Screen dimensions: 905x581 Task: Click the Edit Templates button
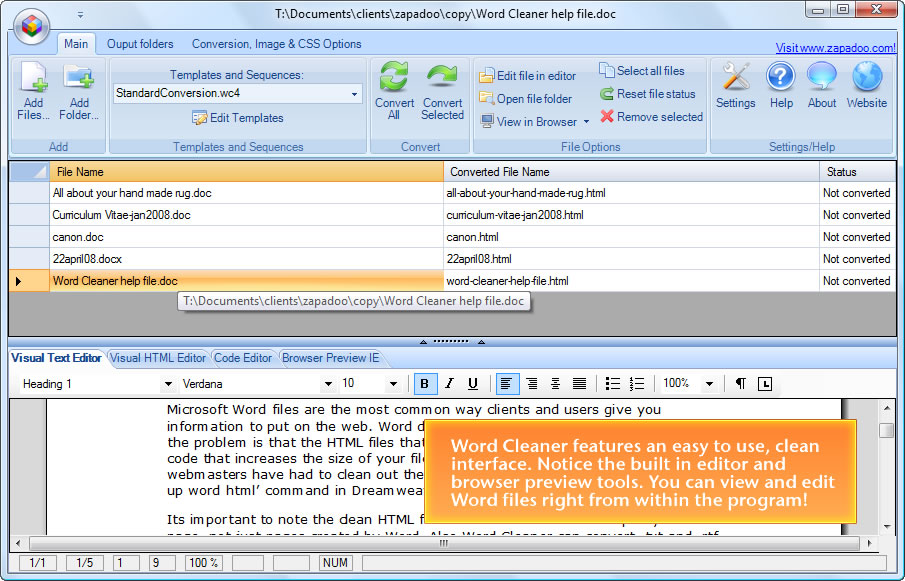click(238, 118)
